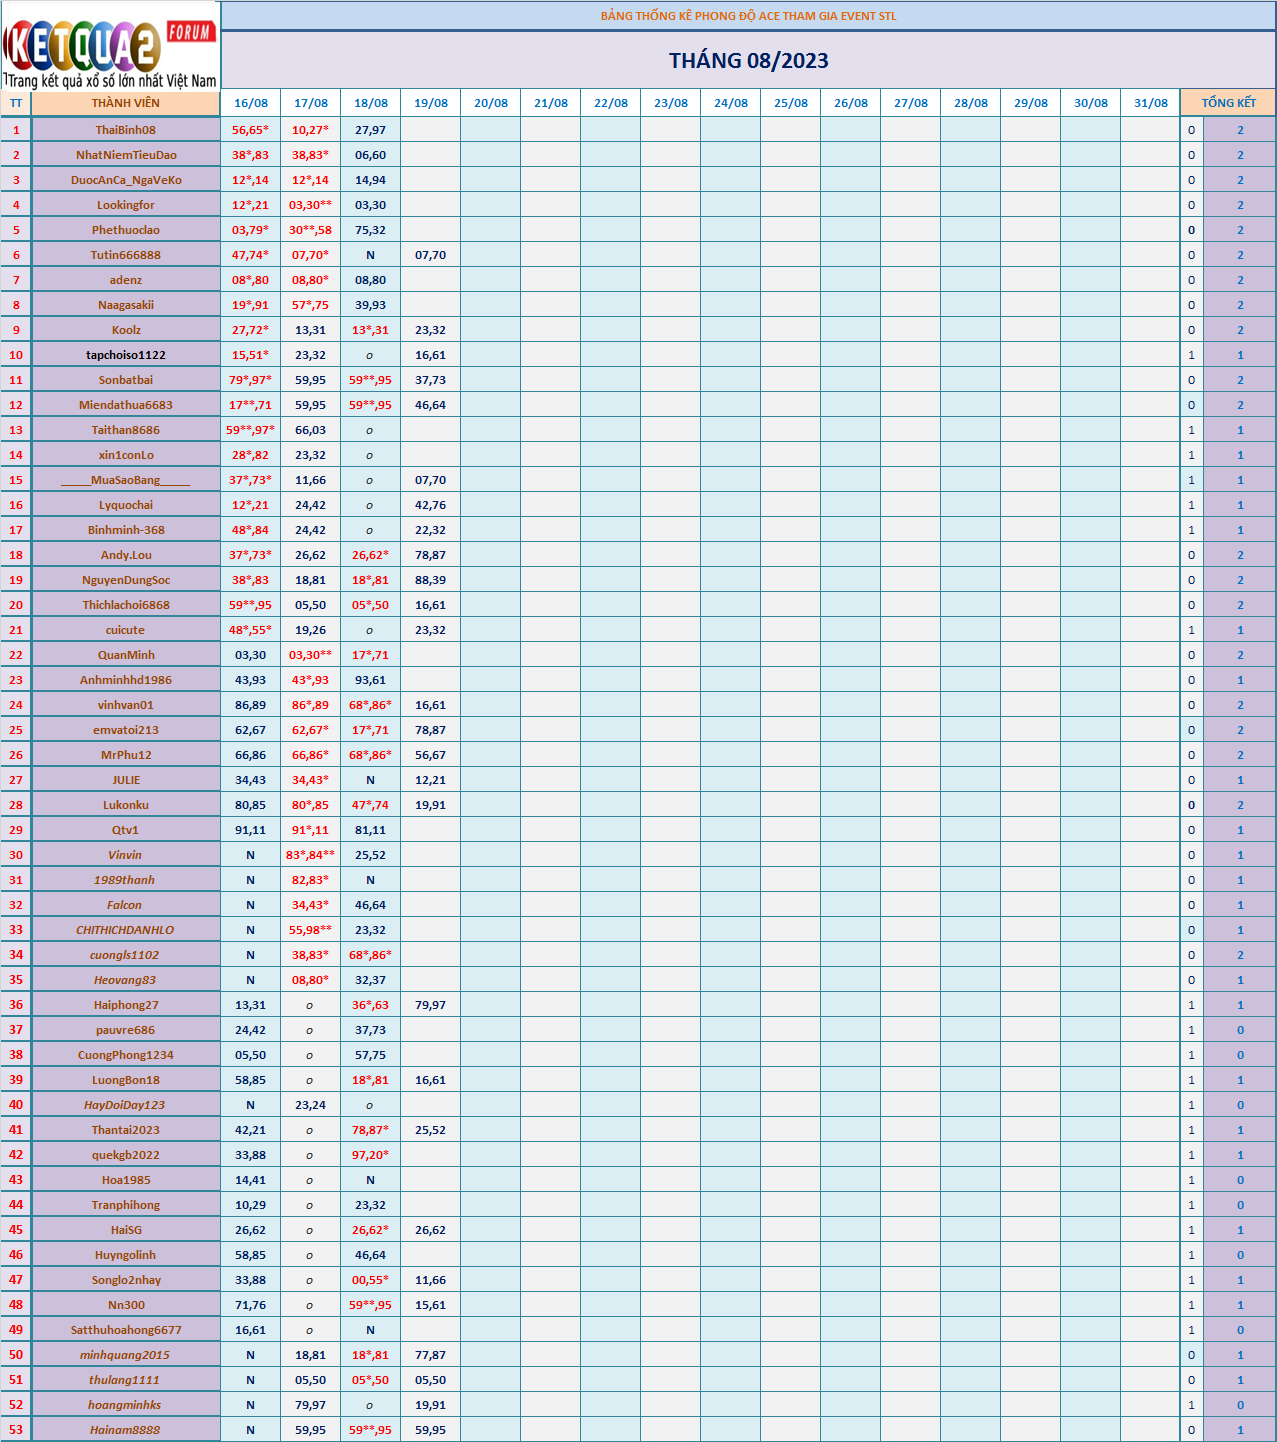Click cell 79,97 in Haiphong27 row
This screenshot has width=1277, height=1442.
coord(431,1005)
